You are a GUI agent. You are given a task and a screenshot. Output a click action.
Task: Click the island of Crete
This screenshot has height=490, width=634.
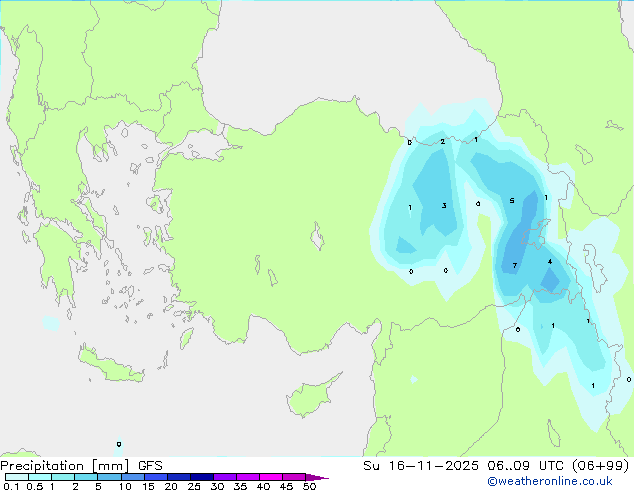pos(110,365)
